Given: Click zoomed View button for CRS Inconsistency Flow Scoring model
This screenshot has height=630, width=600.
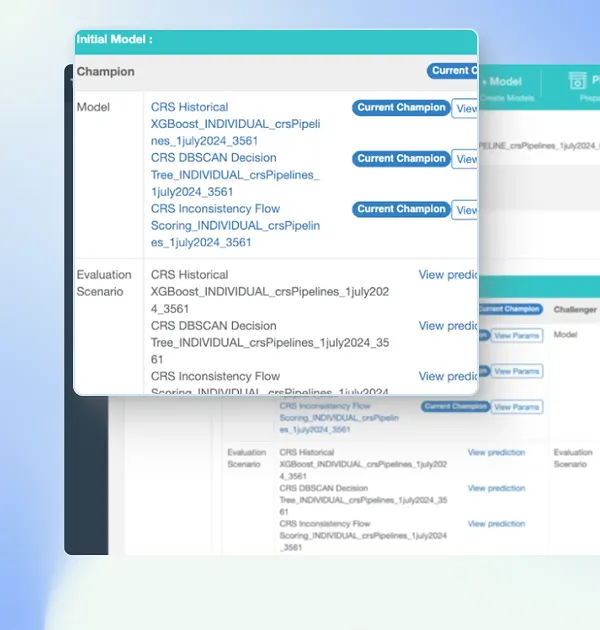Looking at the screenshot, I should click(465, 210).
